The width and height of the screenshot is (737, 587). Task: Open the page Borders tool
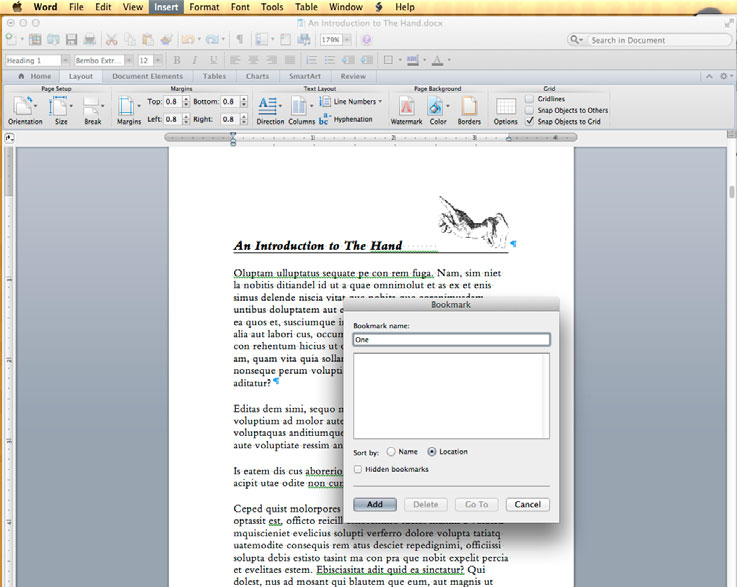pyautogui.click(x=469, y=106)
